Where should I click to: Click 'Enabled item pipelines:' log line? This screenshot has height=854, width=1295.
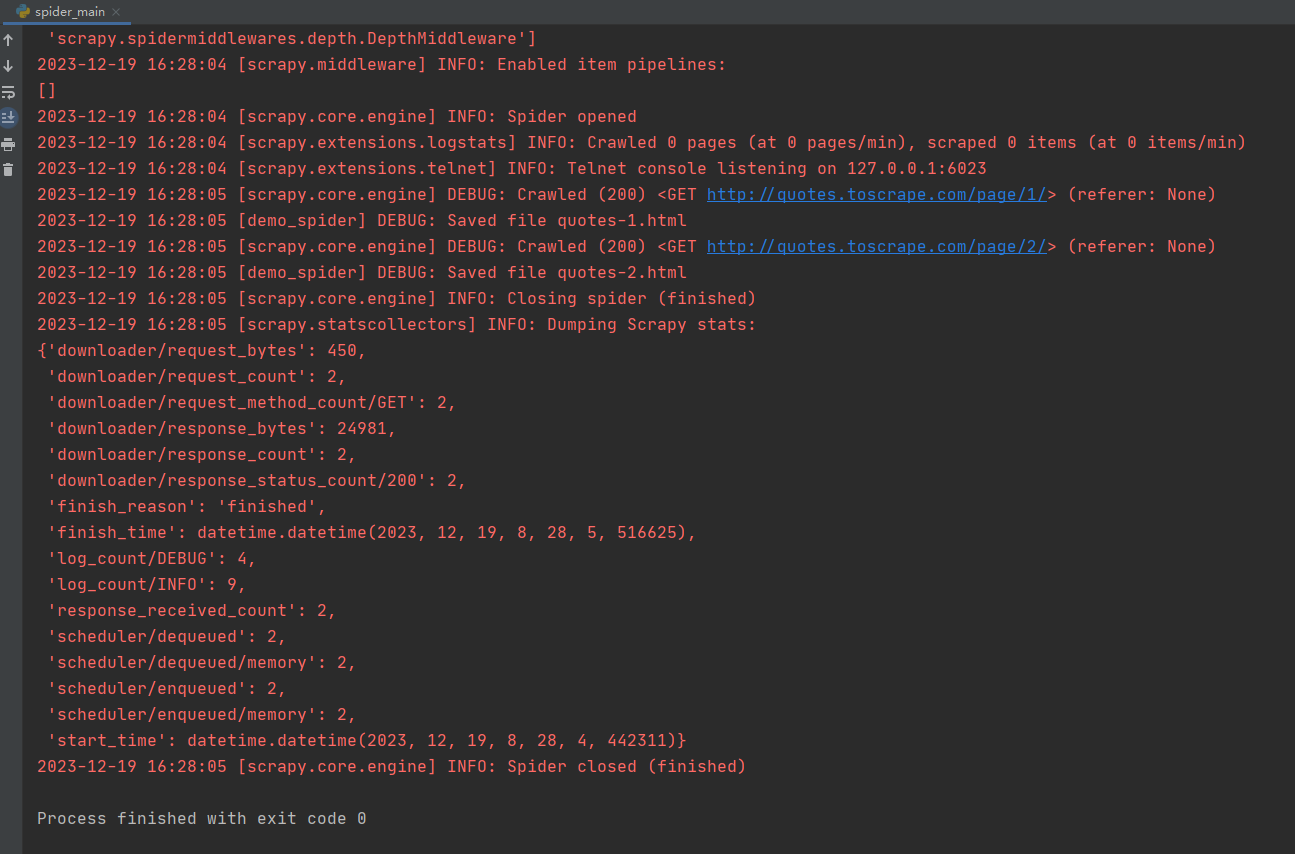coord(382,64)
